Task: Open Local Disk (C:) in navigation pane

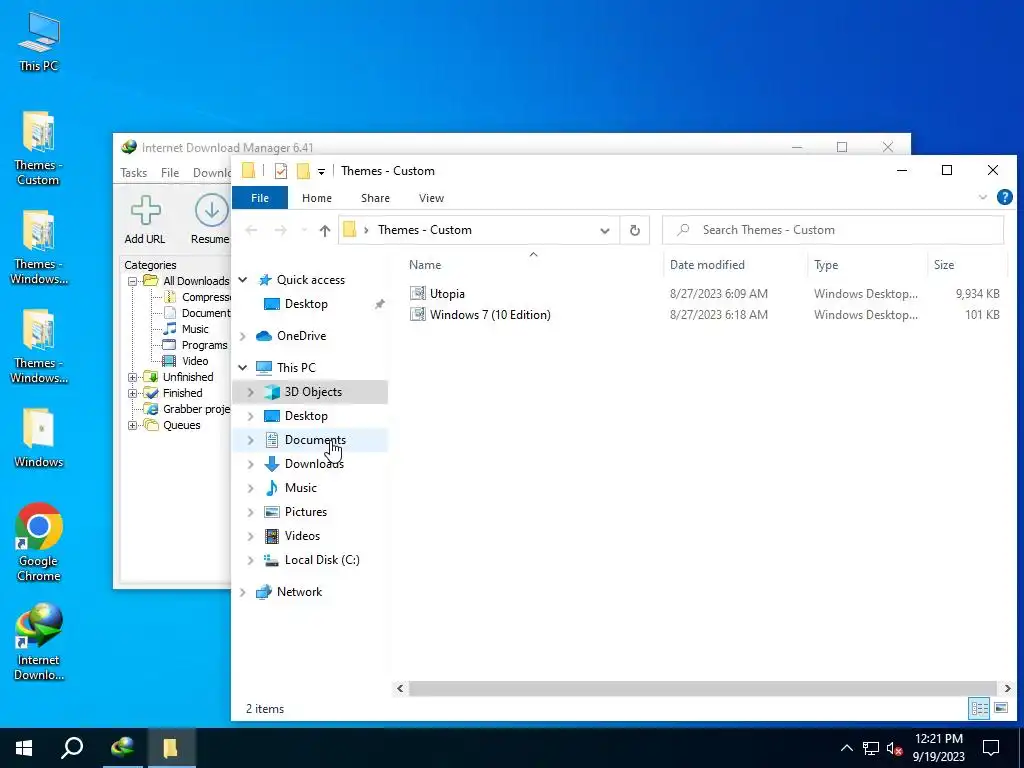Action: (322, 560)
